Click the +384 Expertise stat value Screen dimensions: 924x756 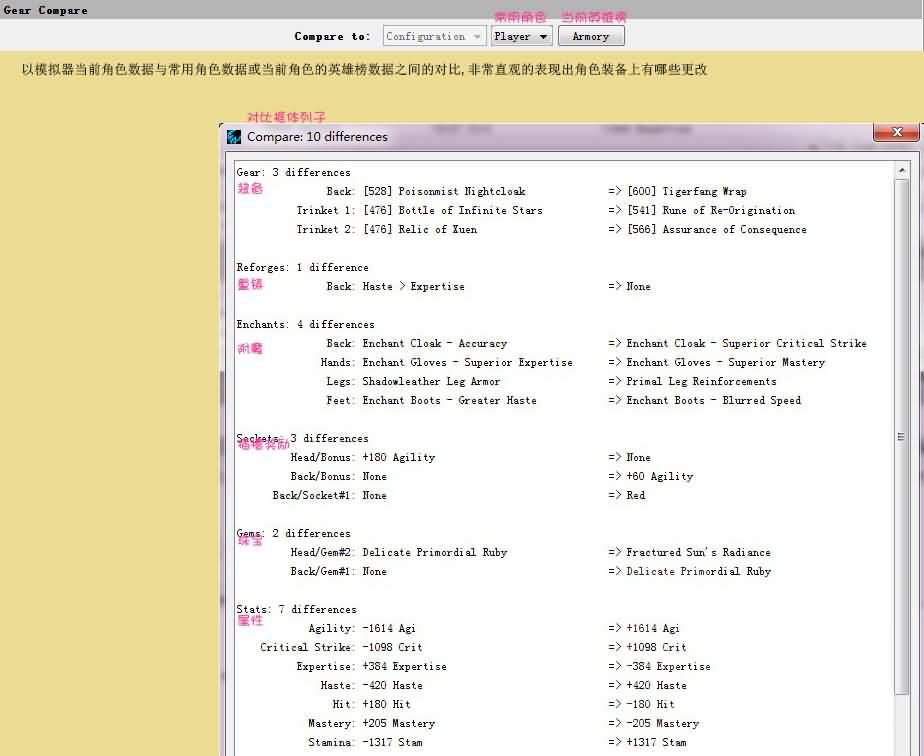pyautogui.click(x=404, y=666)
